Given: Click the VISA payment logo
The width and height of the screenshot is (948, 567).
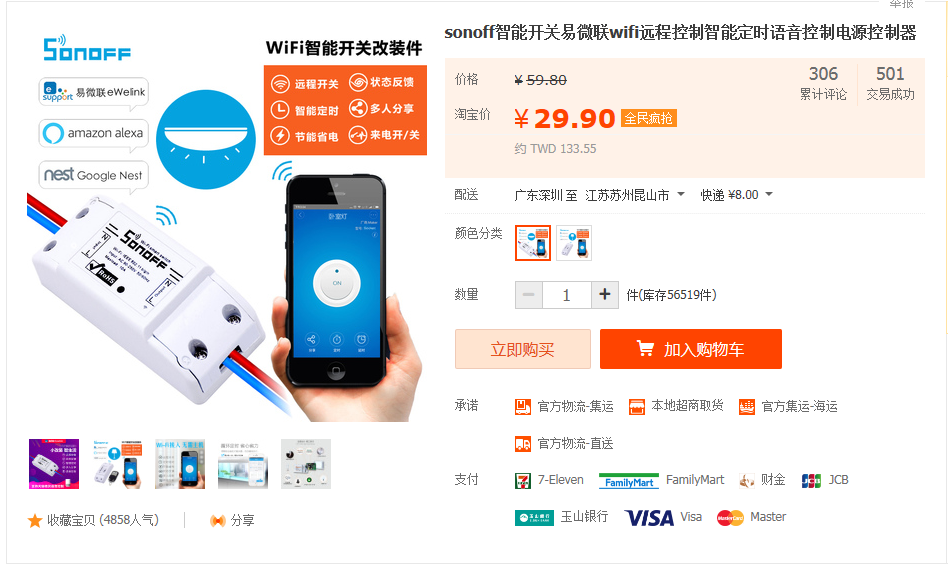Looking at the screenshot, I should point(649,517).
